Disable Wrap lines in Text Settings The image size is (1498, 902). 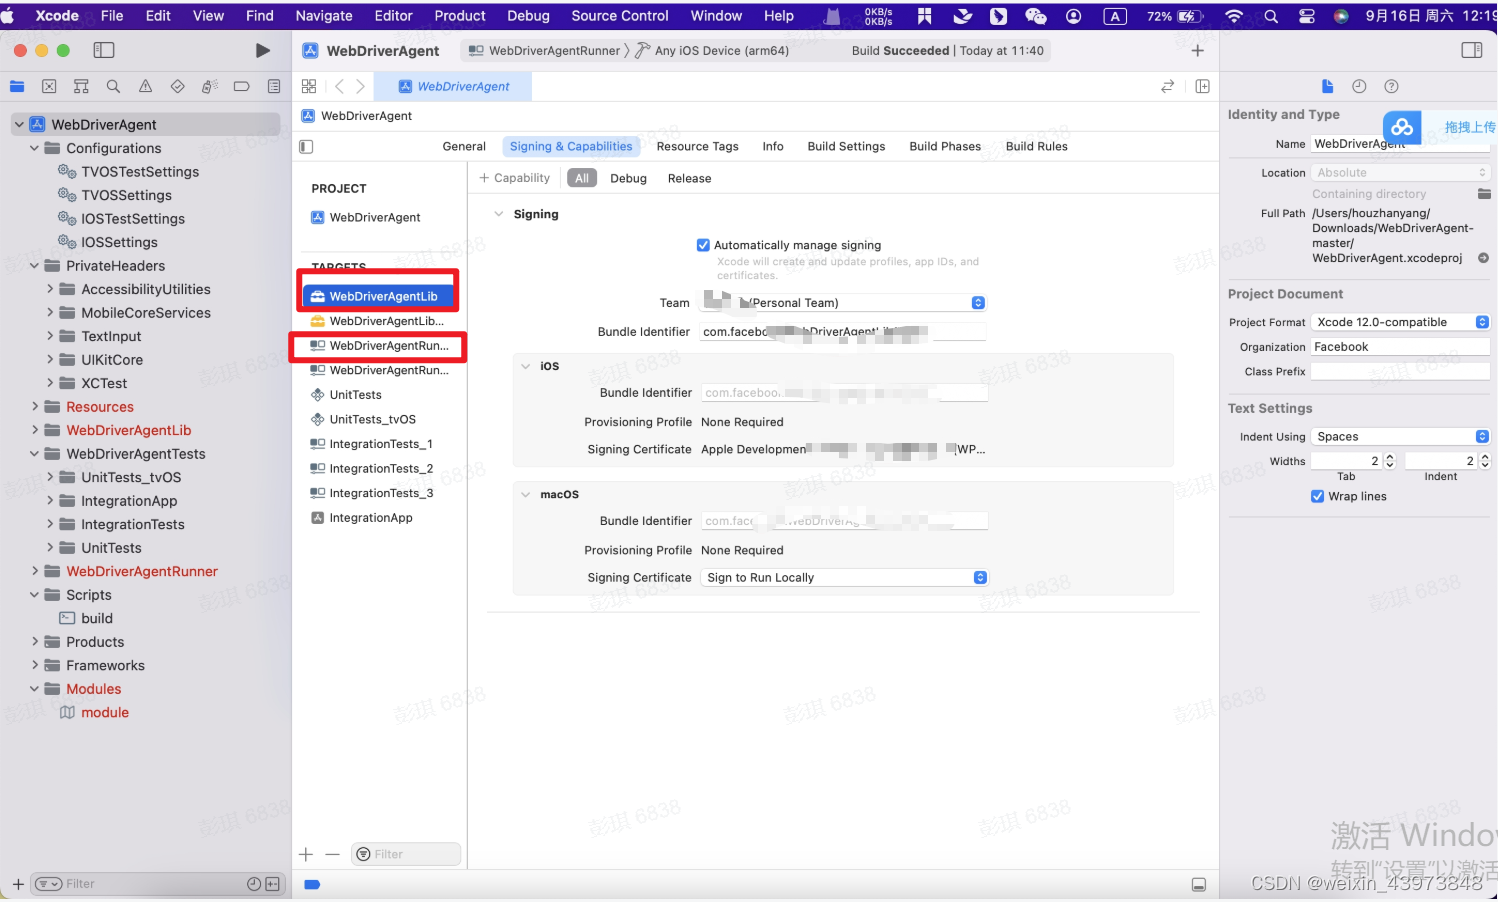point(1318,496)
